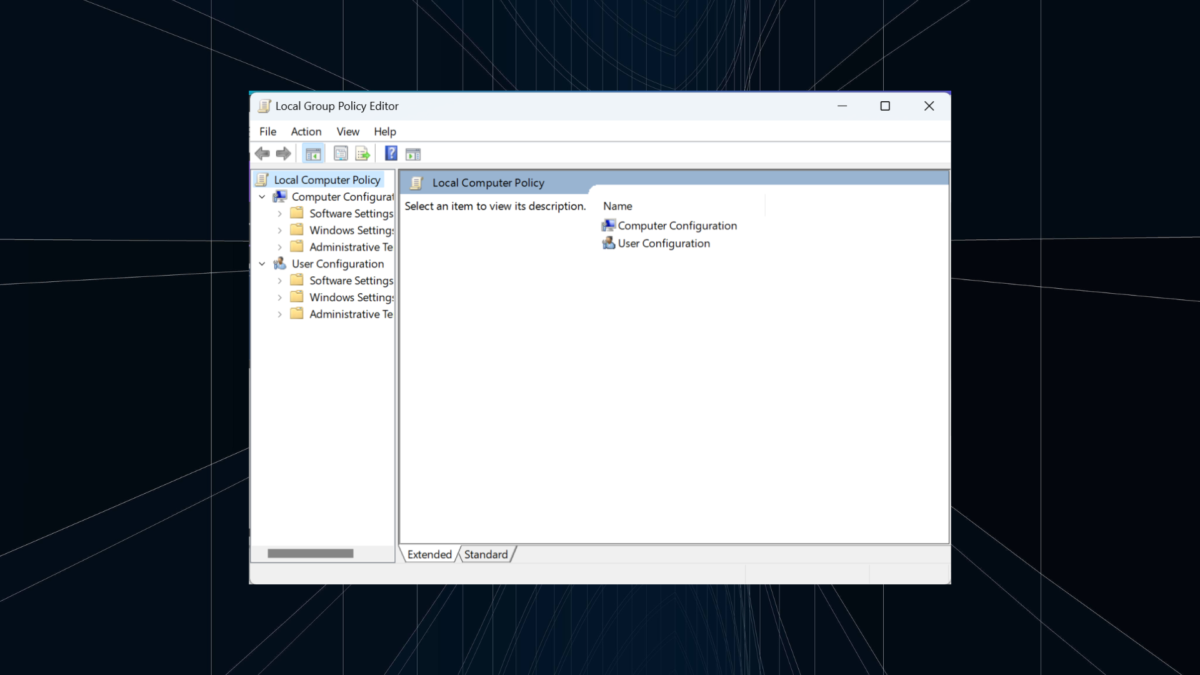Click folder icon of Administrative Templates under User Configuration
Screen dimensions: 1200x675
(297, 314)
